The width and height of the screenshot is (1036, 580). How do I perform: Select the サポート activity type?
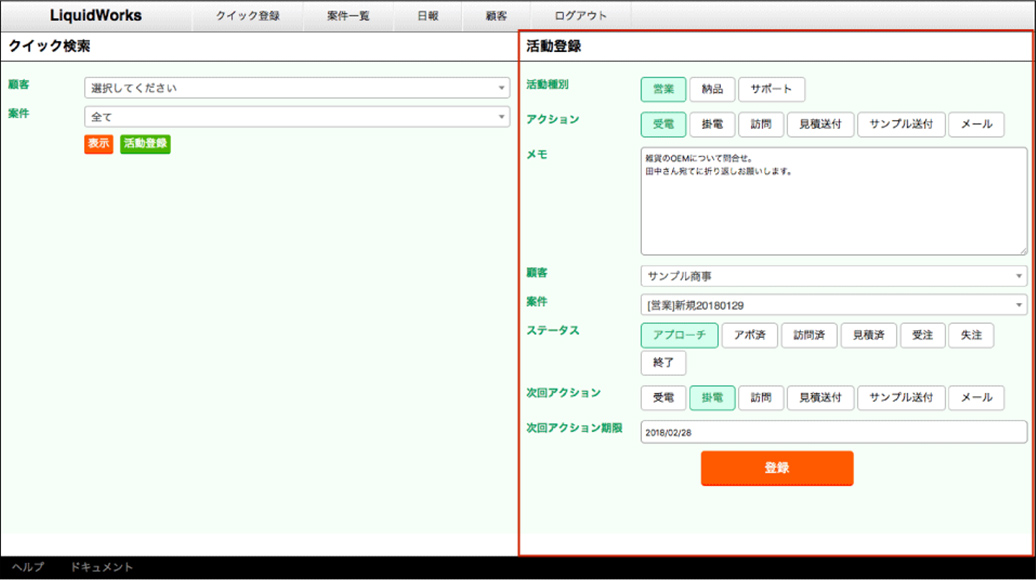coord(771,89)
